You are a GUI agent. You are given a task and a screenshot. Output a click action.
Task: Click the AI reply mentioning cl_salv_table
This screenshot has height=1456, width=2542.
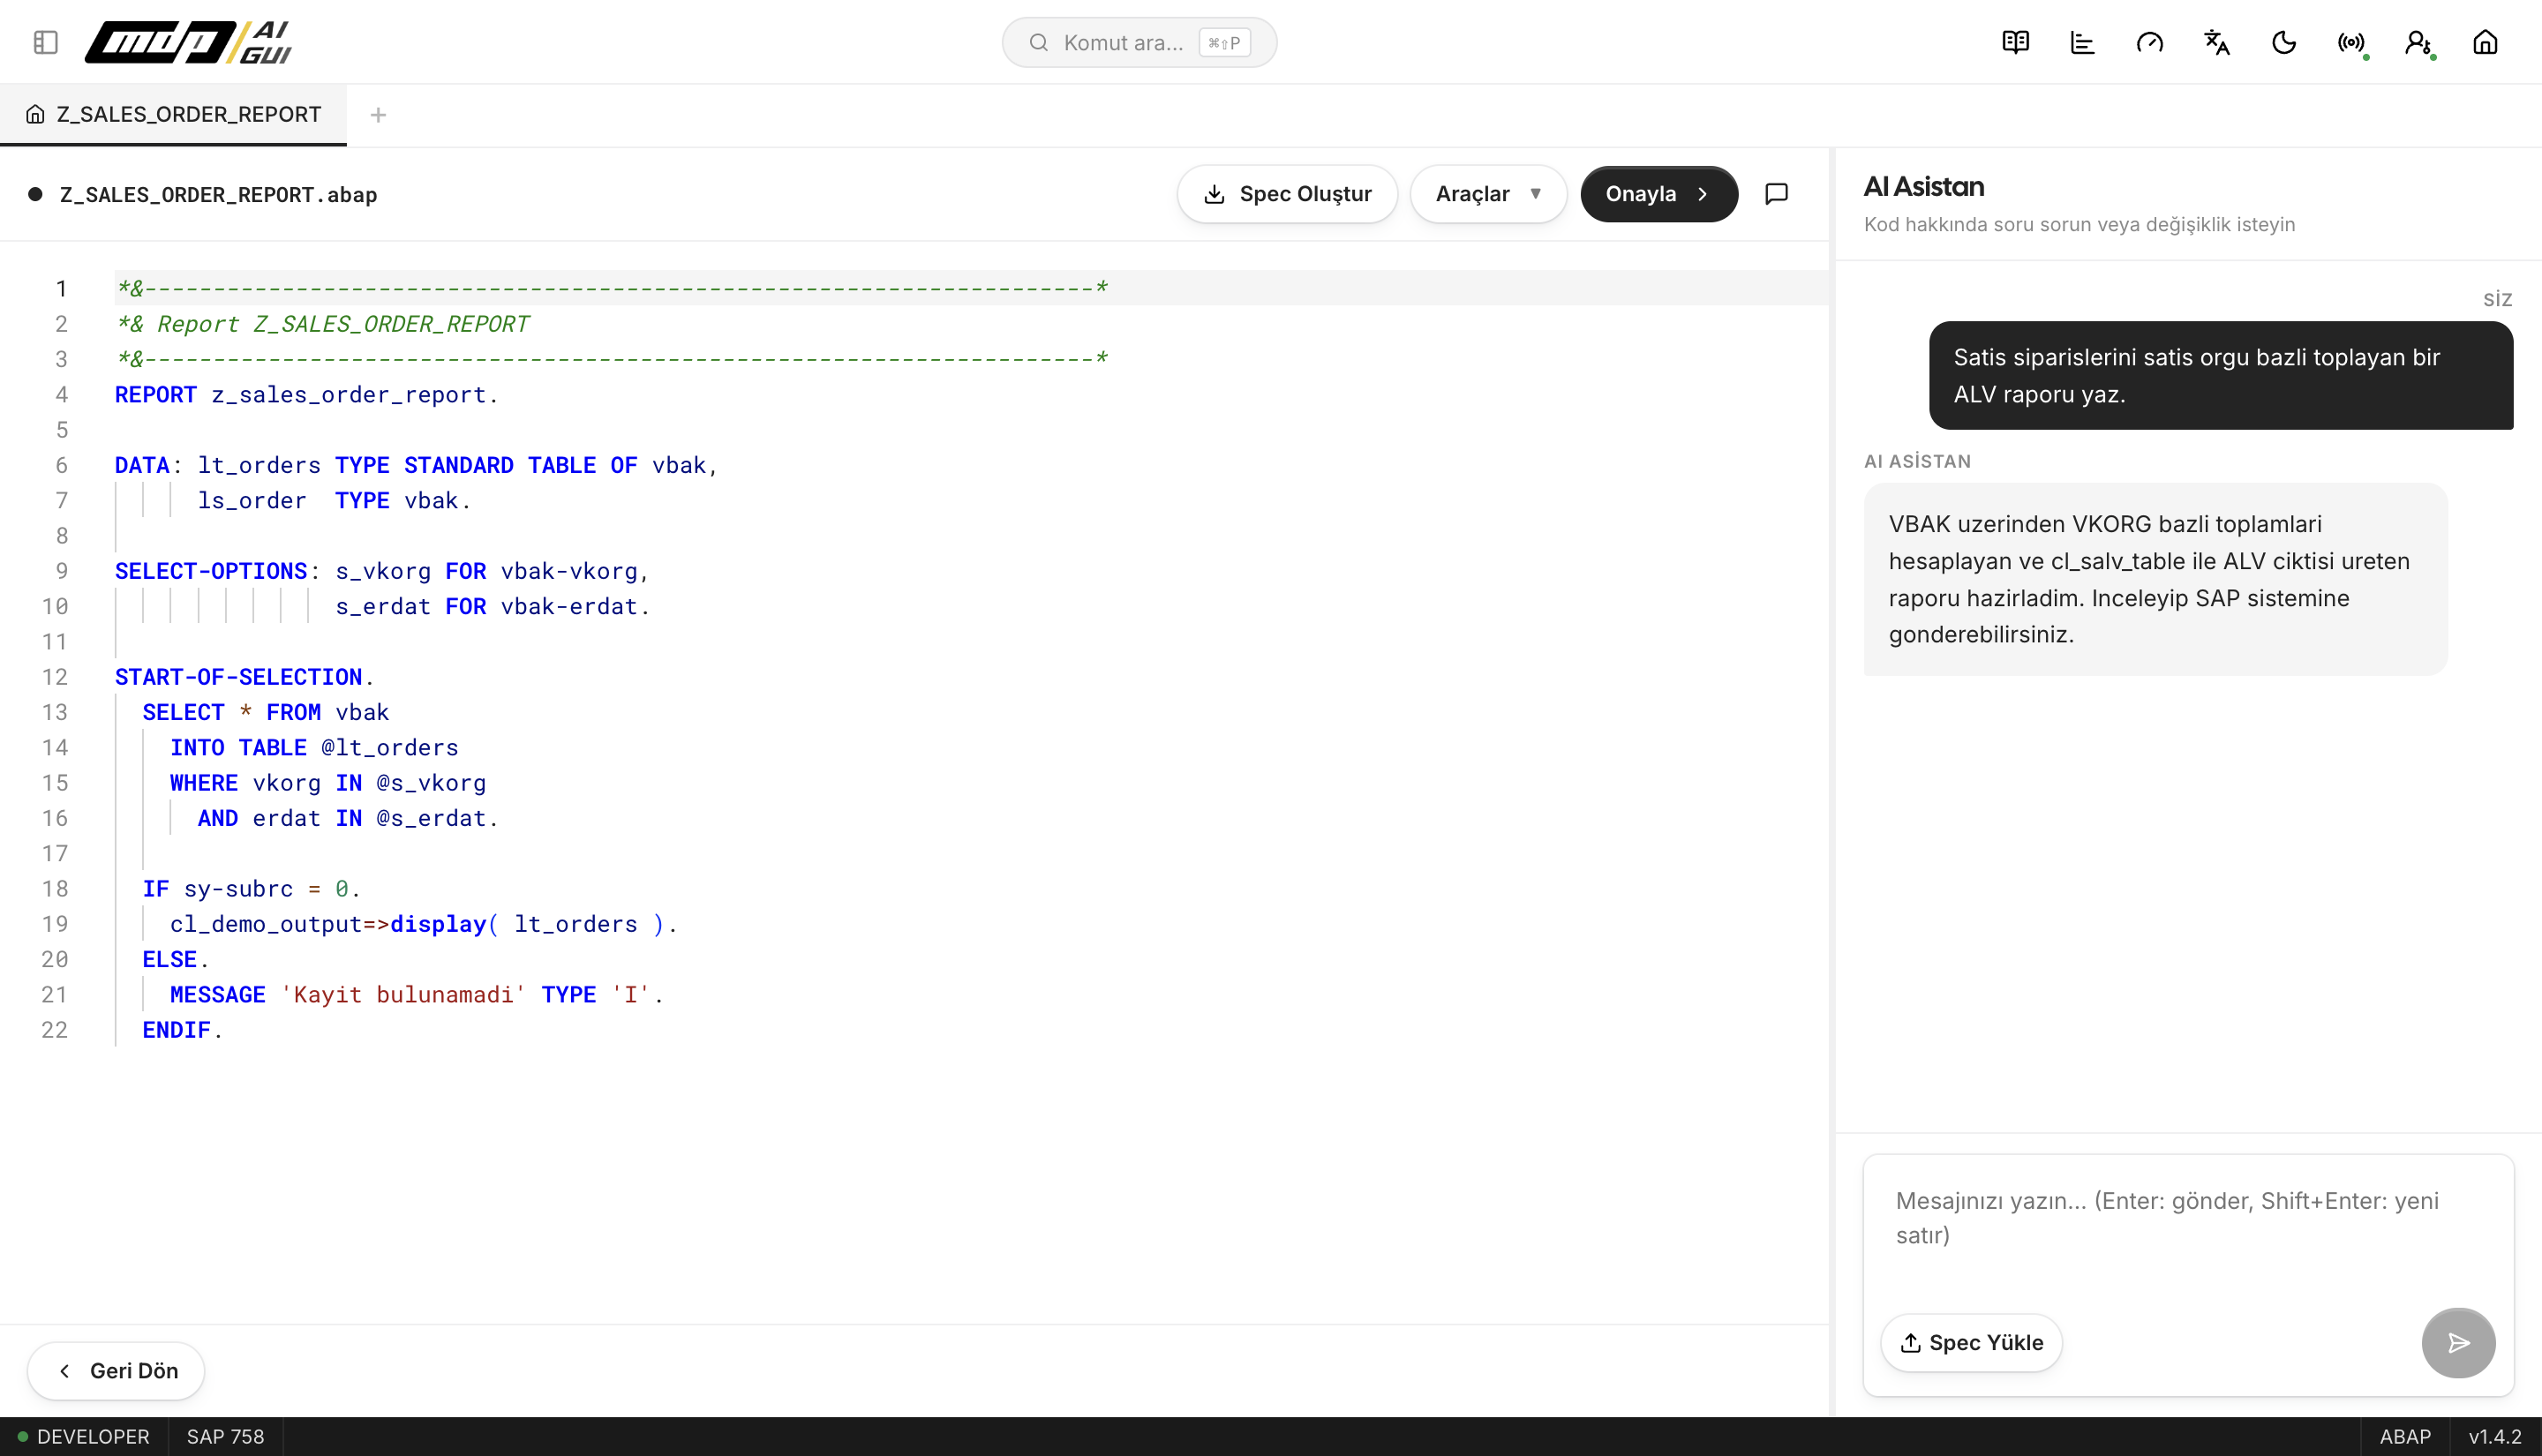(2155, 579)
